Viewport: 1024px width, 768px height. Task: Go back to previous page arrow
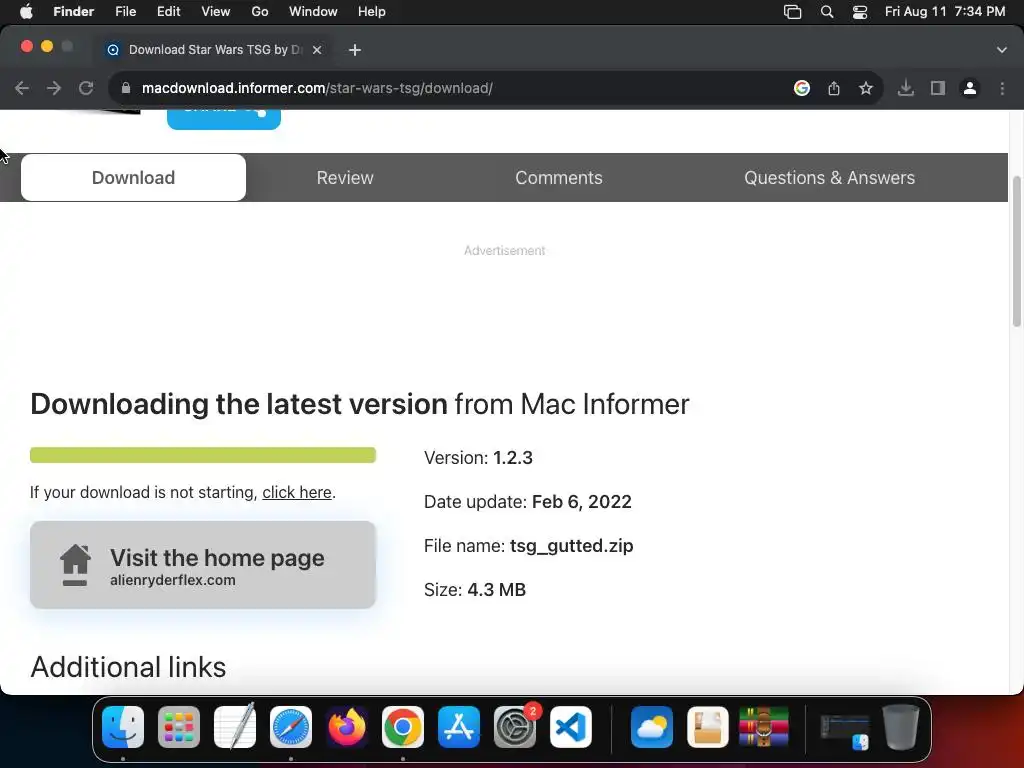pyautogui.click(x=22, y=88)
